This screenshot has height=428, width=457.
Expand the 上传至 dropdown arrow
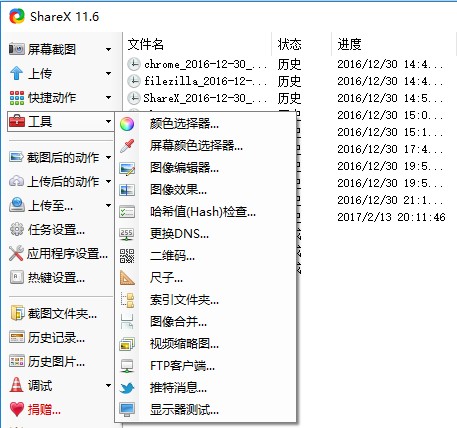[108, 205]
